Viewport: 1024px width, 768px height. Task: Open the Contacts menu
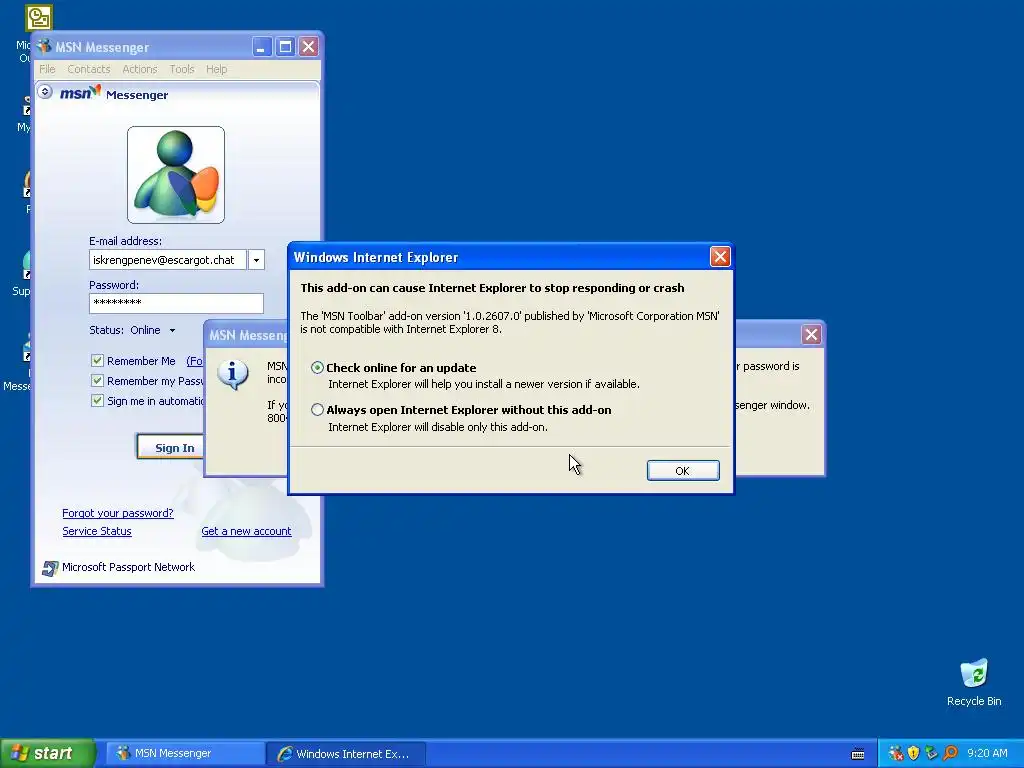click(x=89, y=69)
